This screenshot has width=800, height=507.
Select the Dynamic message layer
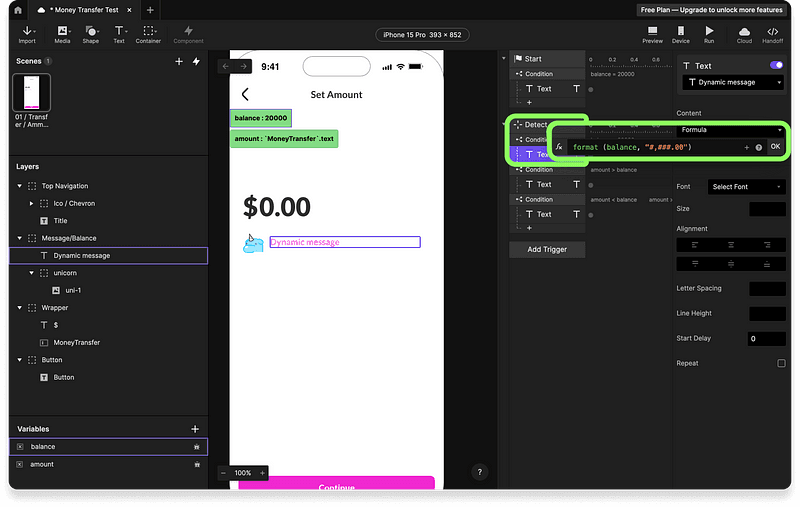(109, 256)
